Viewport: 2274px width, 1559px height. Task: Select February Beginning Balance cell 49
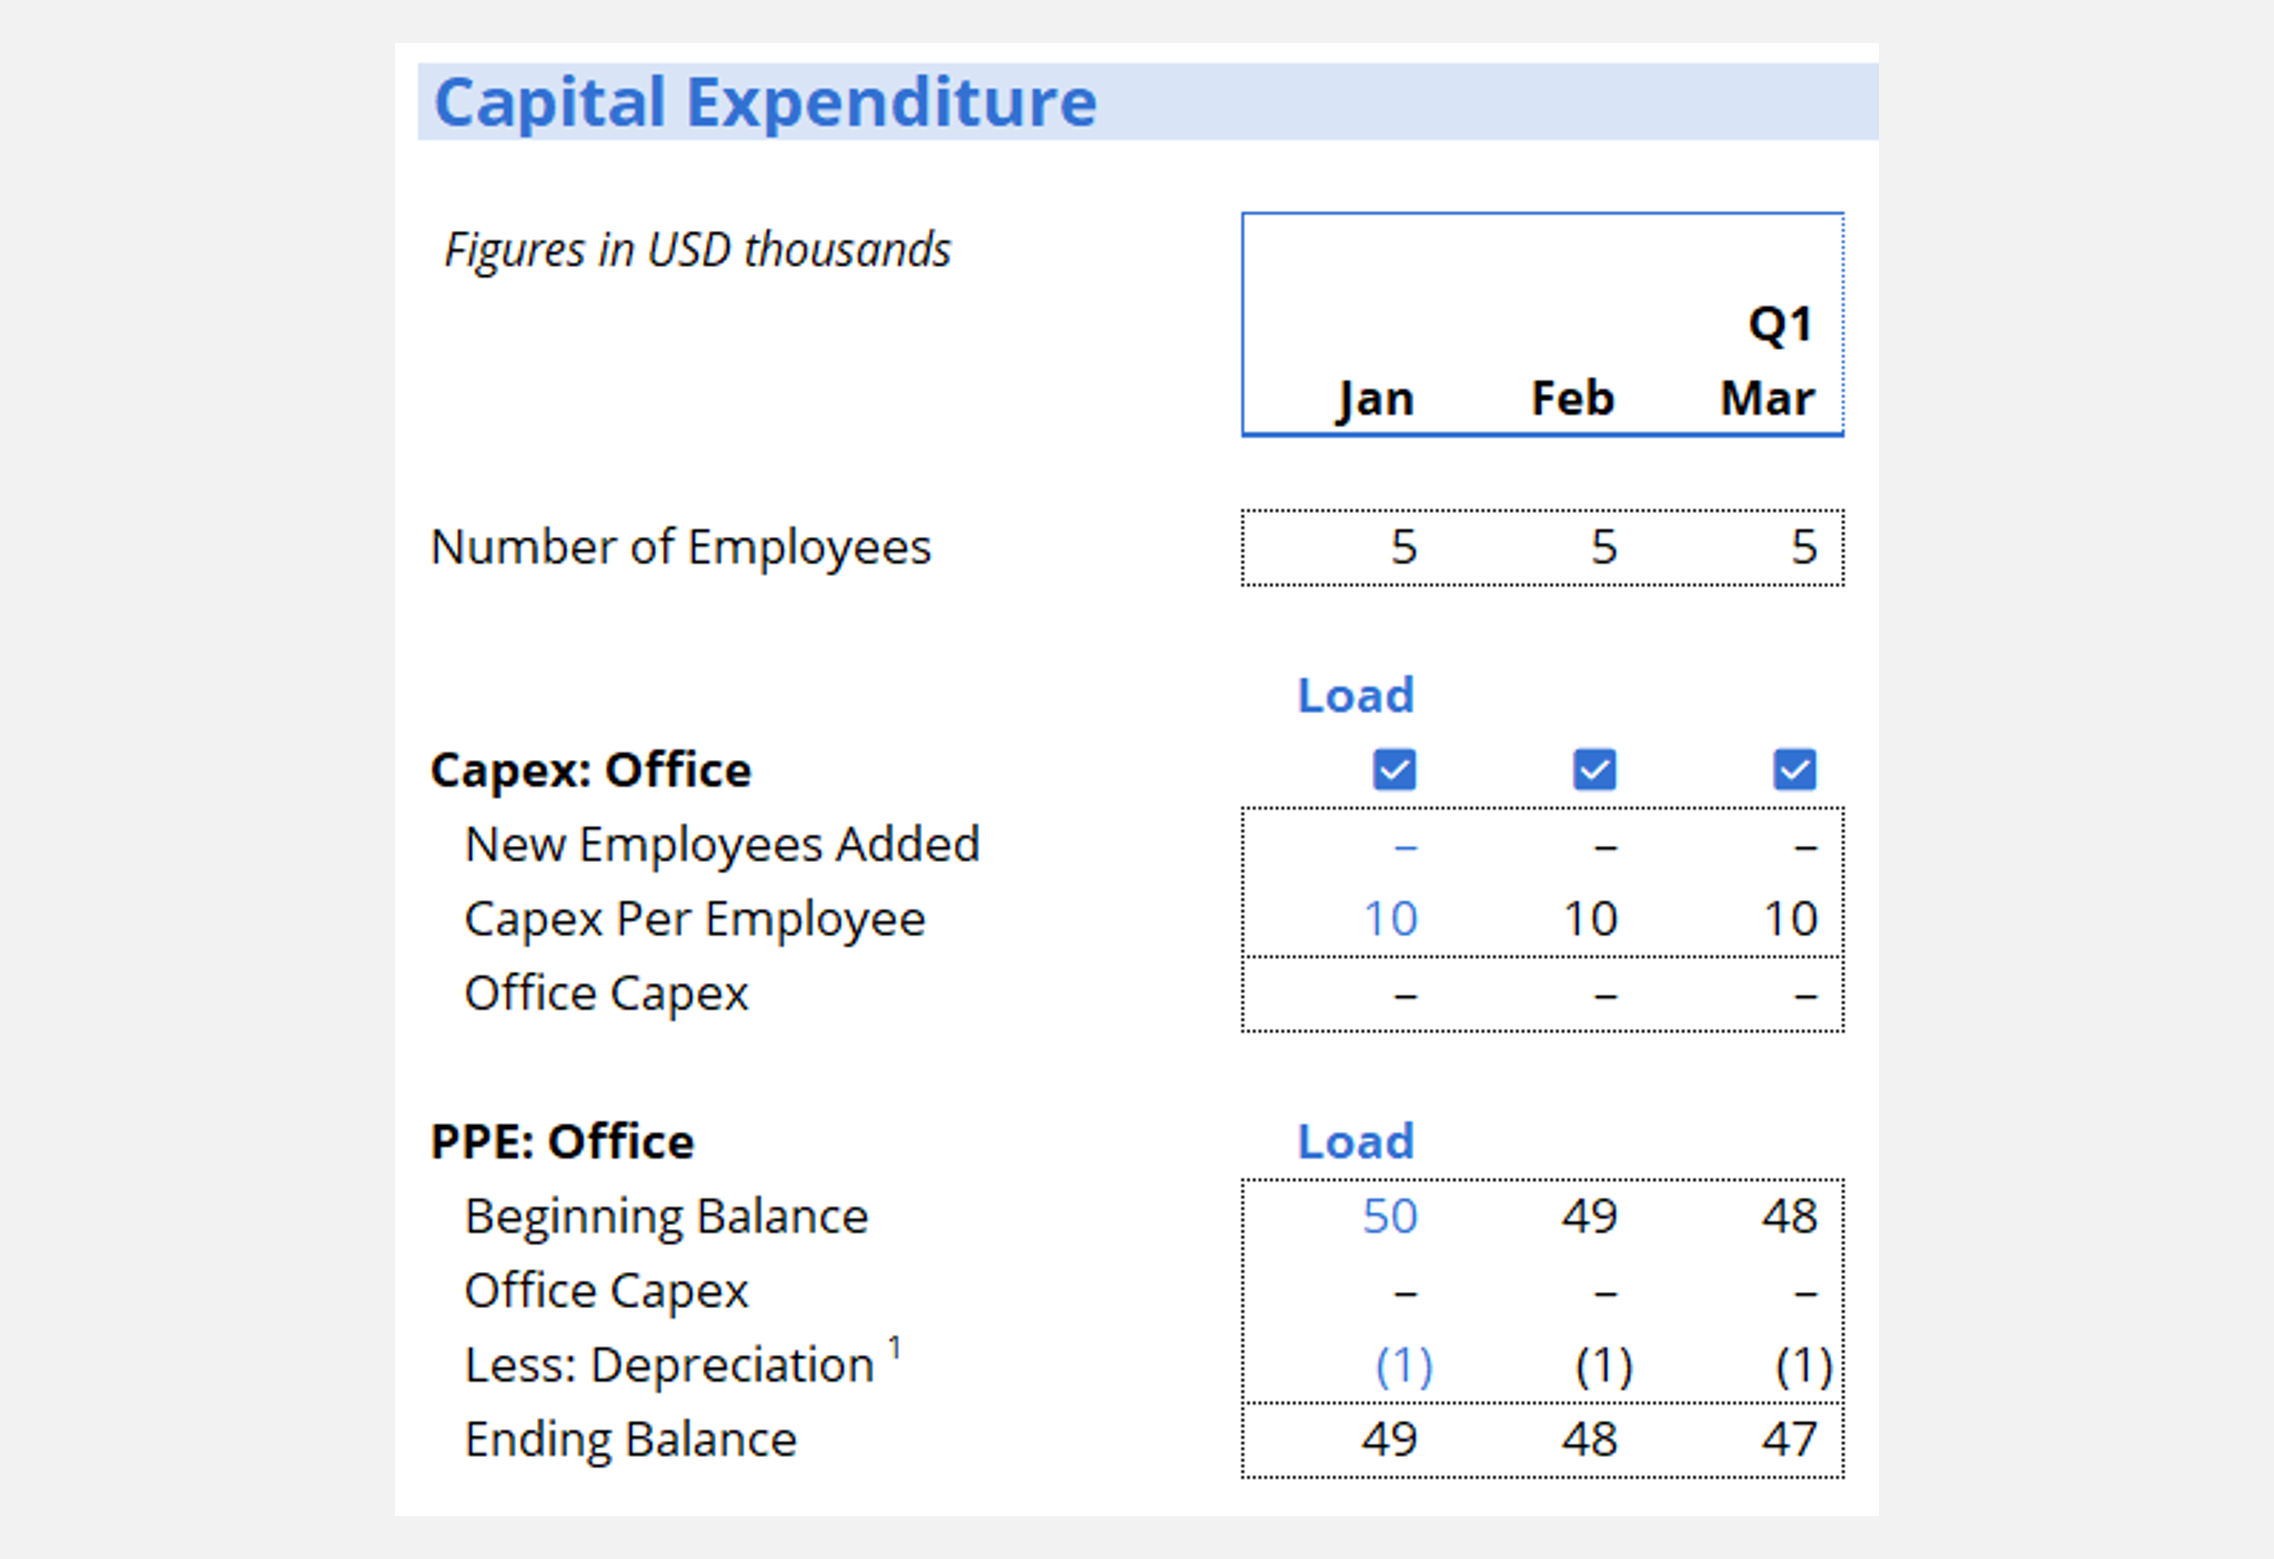tap(1589, 1216)
